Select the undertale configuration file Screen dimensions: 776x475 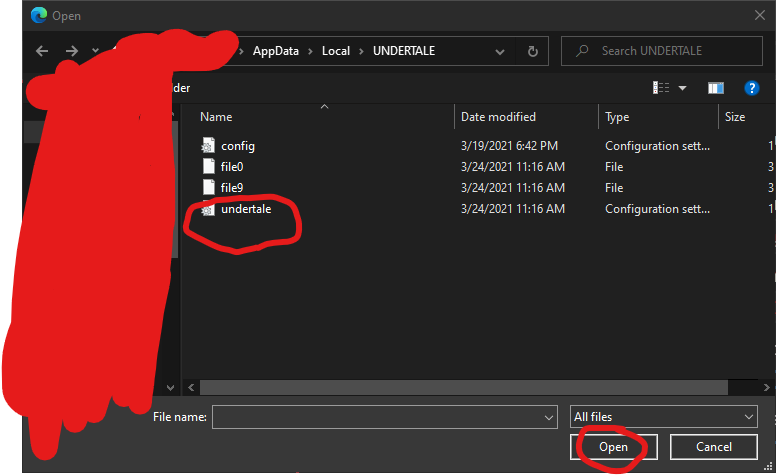246,209
